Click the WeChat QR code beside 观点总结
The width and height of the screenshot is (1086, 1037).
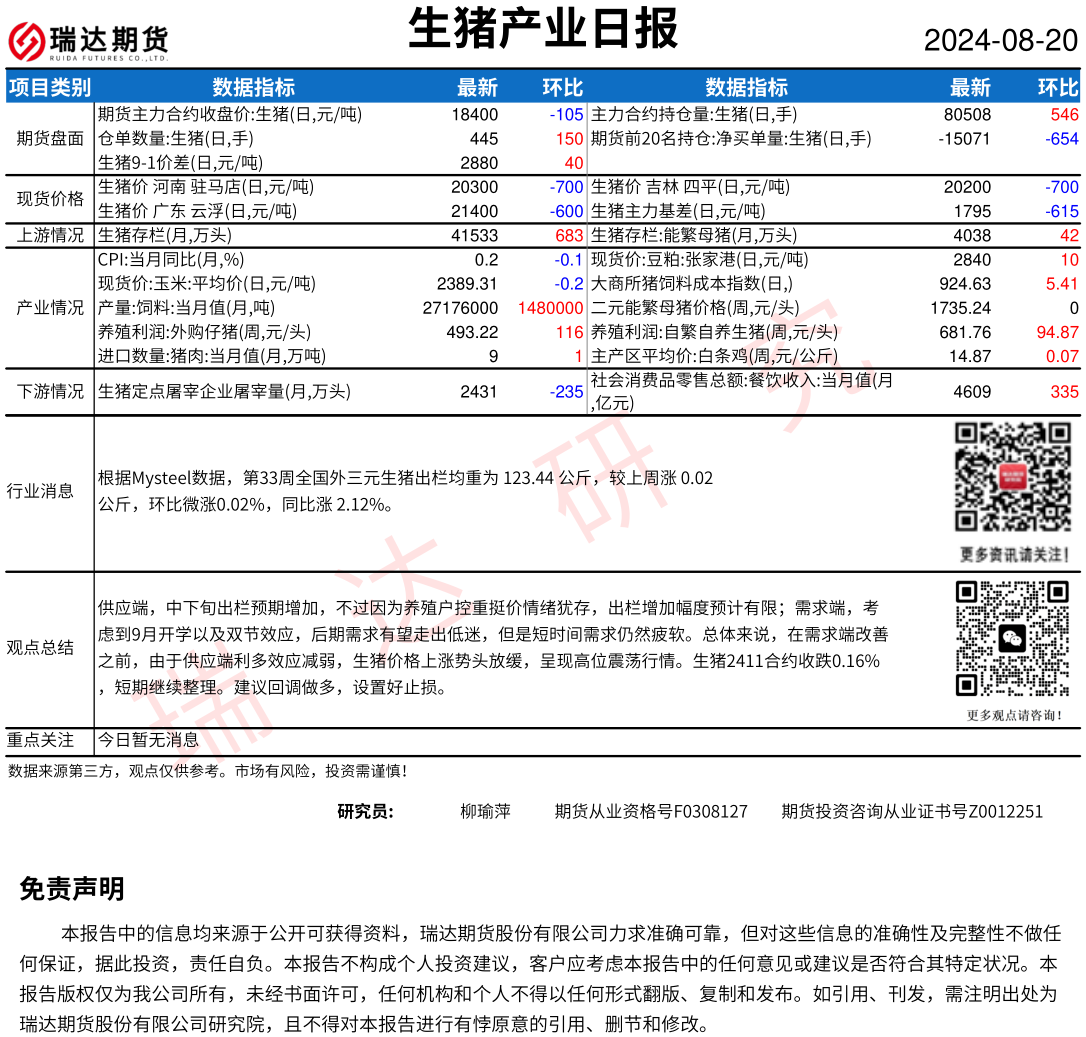(1013, 638)
